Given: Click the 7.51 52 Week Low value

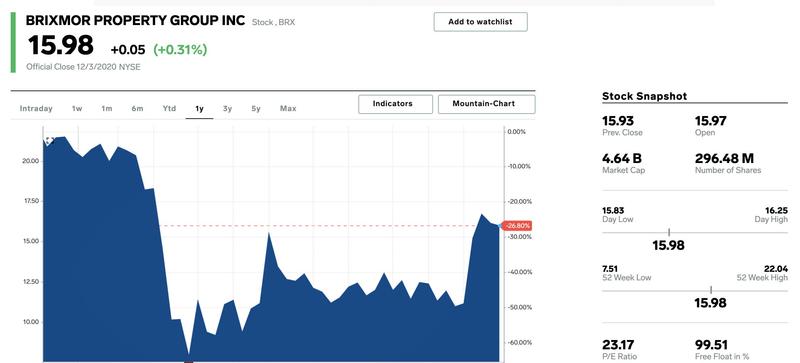Looking at the screenshot, I should 610,269.
